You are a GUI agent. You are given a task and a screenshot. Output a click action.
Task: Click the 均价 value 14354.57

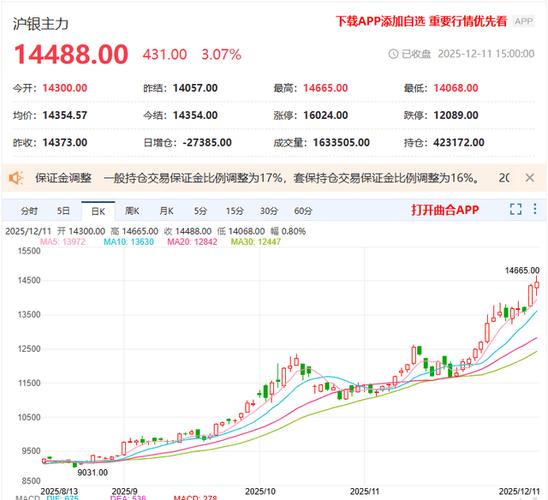(65, 115)
